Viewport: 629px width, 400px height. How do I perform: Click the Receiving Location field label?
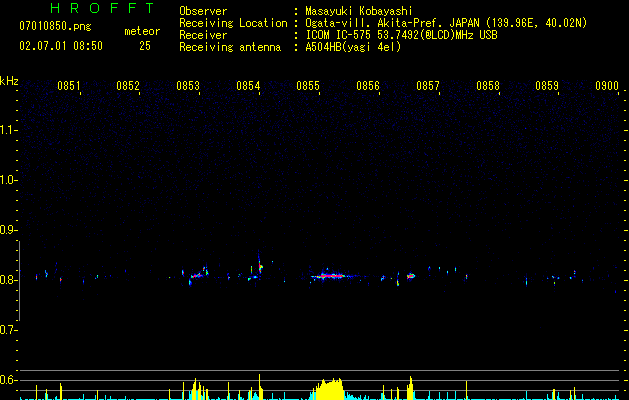[x=233, y=23]
